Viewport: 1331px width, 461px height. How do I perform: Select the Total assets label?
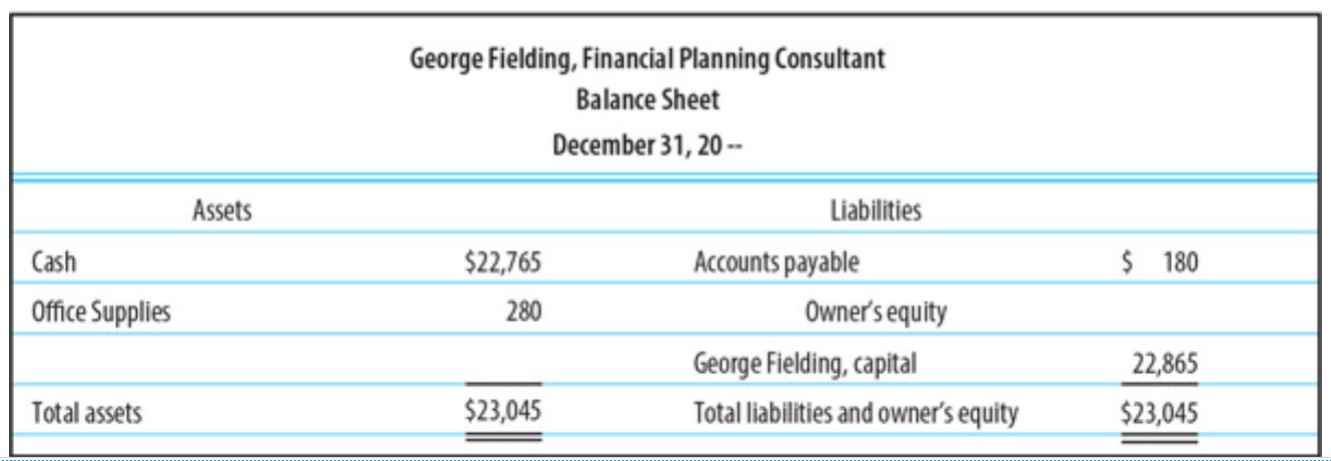(86, 412)
